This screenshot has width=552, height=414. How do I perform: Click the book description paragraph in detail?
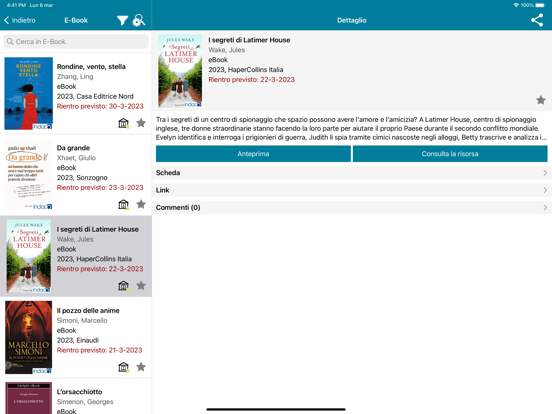[351, 128]
